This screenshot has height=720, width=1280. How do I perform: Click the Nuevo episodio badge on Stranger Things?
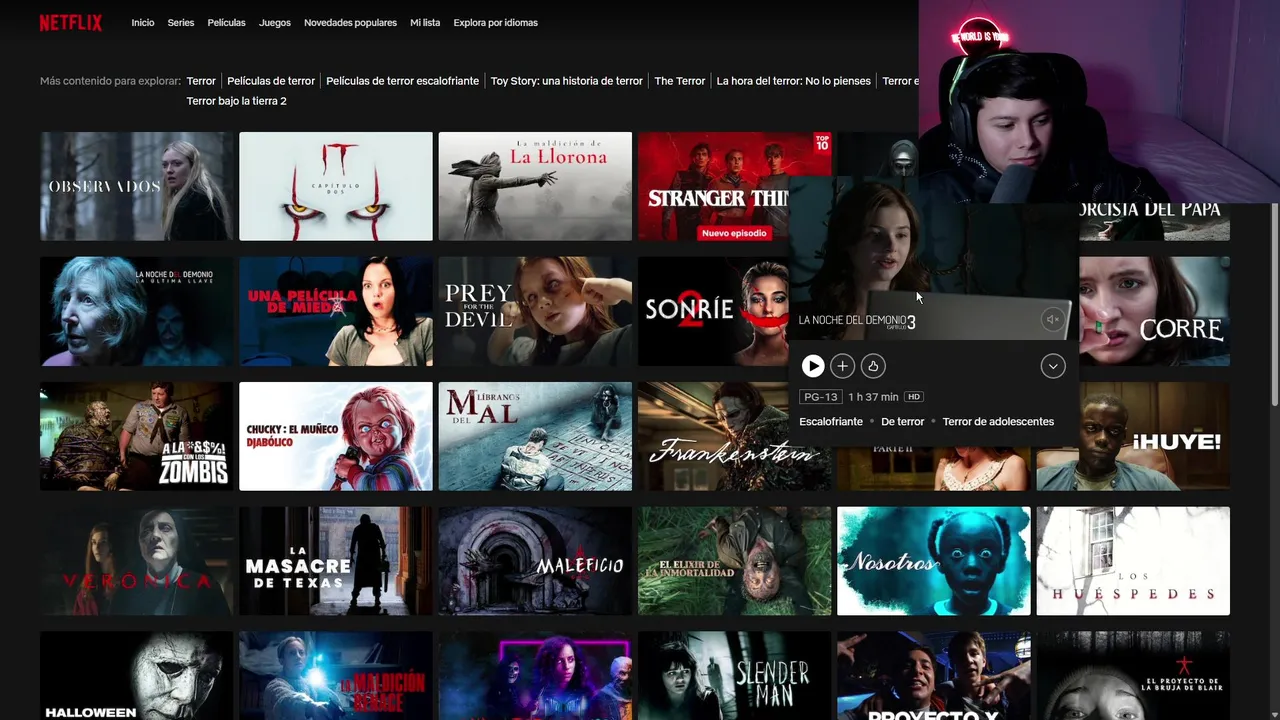click(x=734, y=233)
